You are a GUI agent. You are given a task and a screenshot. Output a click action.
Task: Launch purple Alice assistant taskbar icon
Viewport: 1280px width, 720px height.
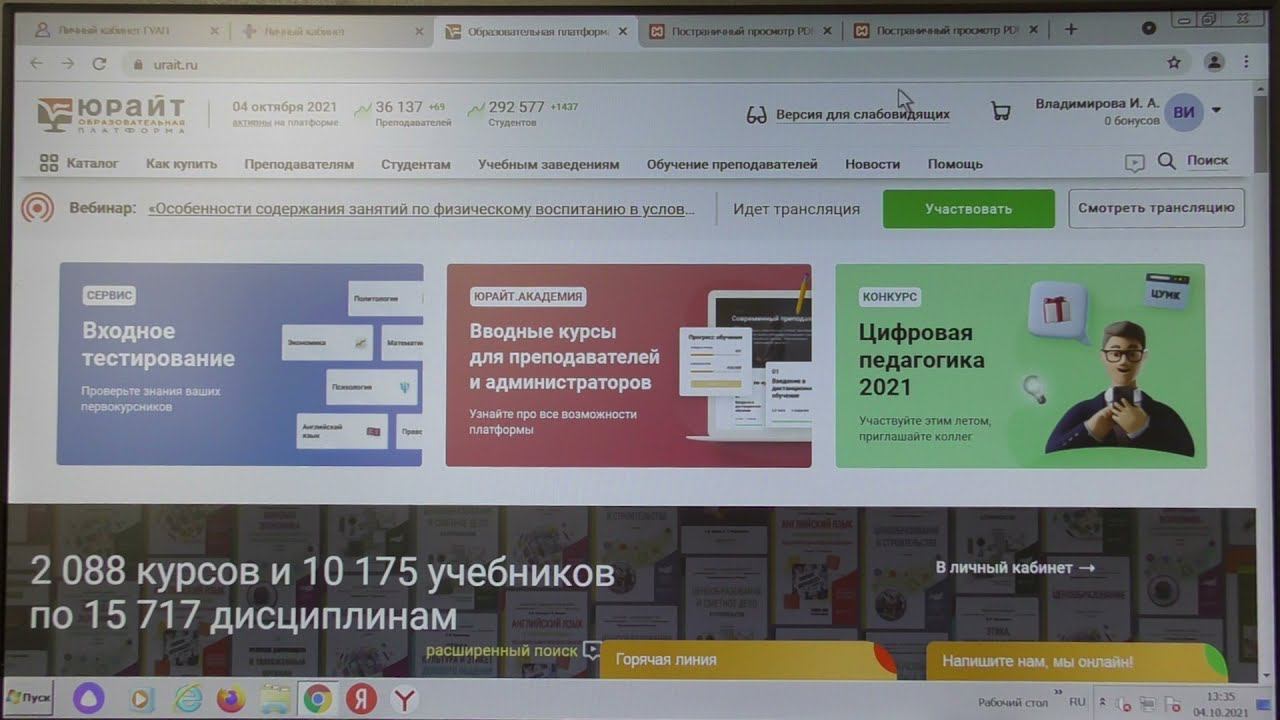pyautogui.click(x=88, y=698)
